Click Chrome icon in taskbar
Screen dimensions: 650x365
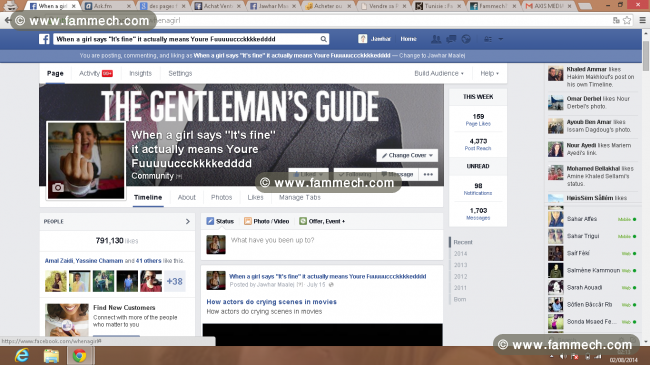[79, 356]
